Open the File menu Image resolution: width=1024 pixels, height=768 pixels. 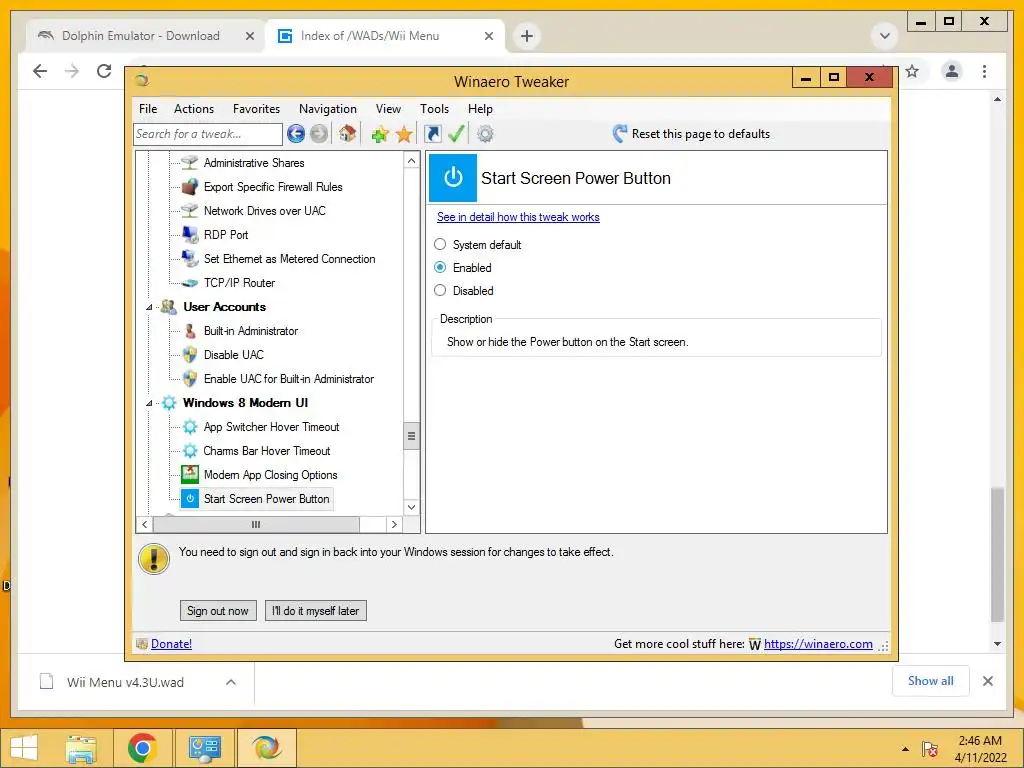148,109
